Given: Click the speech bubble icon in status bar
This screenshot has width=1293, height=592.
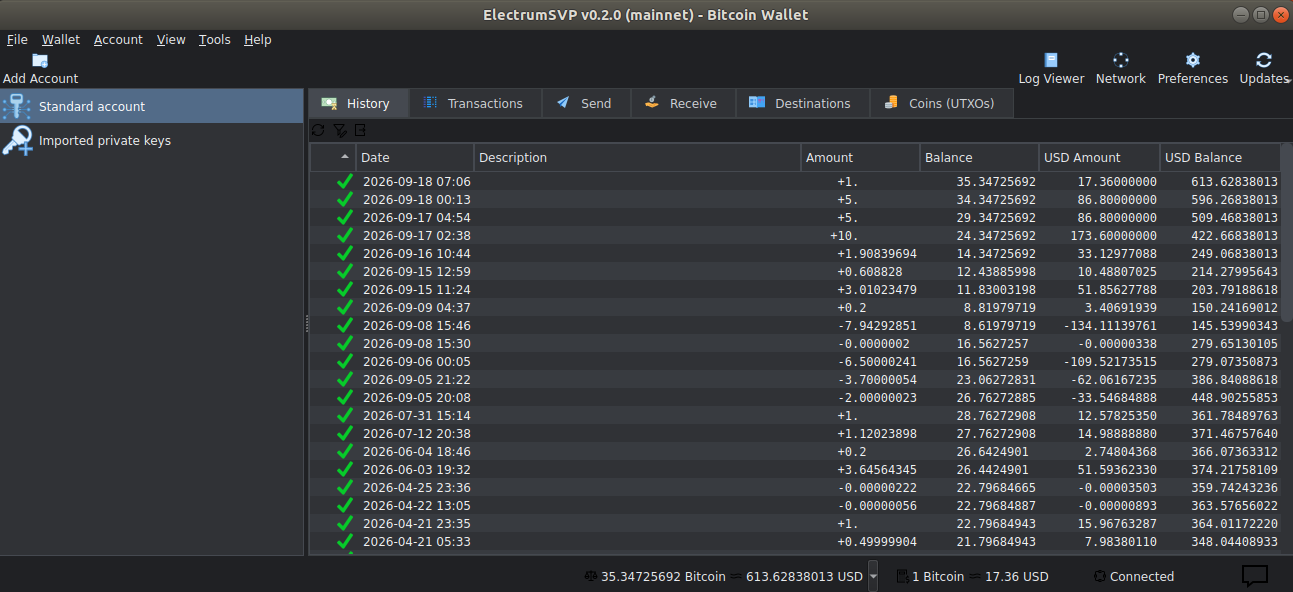Looking at the screenshot, I should point(1255,576).
